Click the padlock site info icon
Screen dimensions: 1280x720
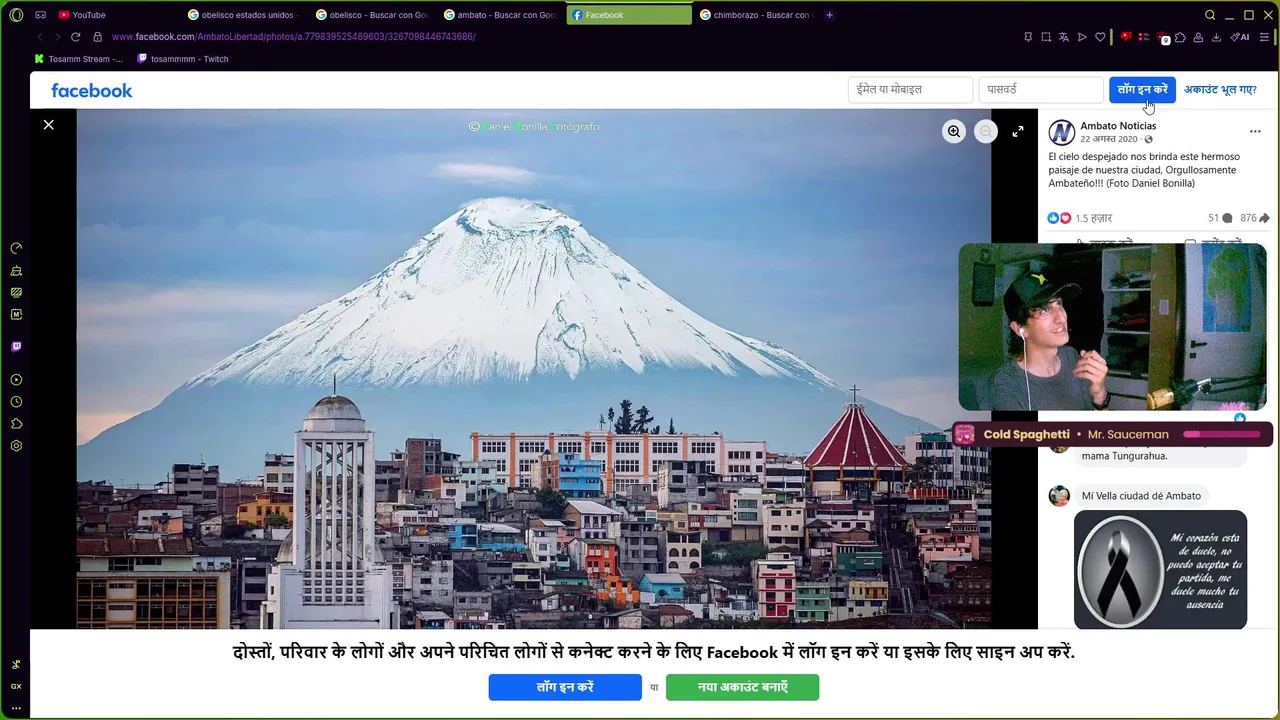point(97,37)
